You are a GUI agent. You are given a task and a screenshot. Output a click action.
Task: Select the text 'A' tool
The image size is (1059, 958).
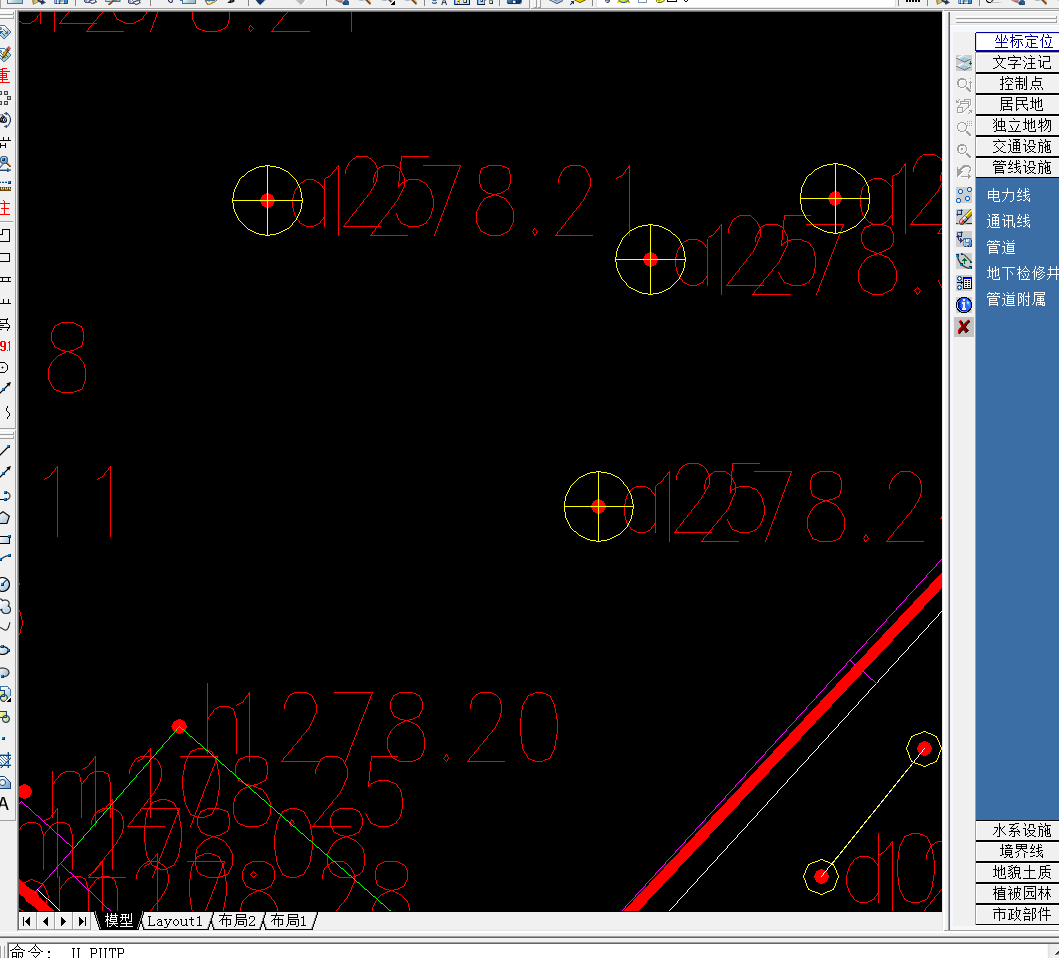(5, 803)
